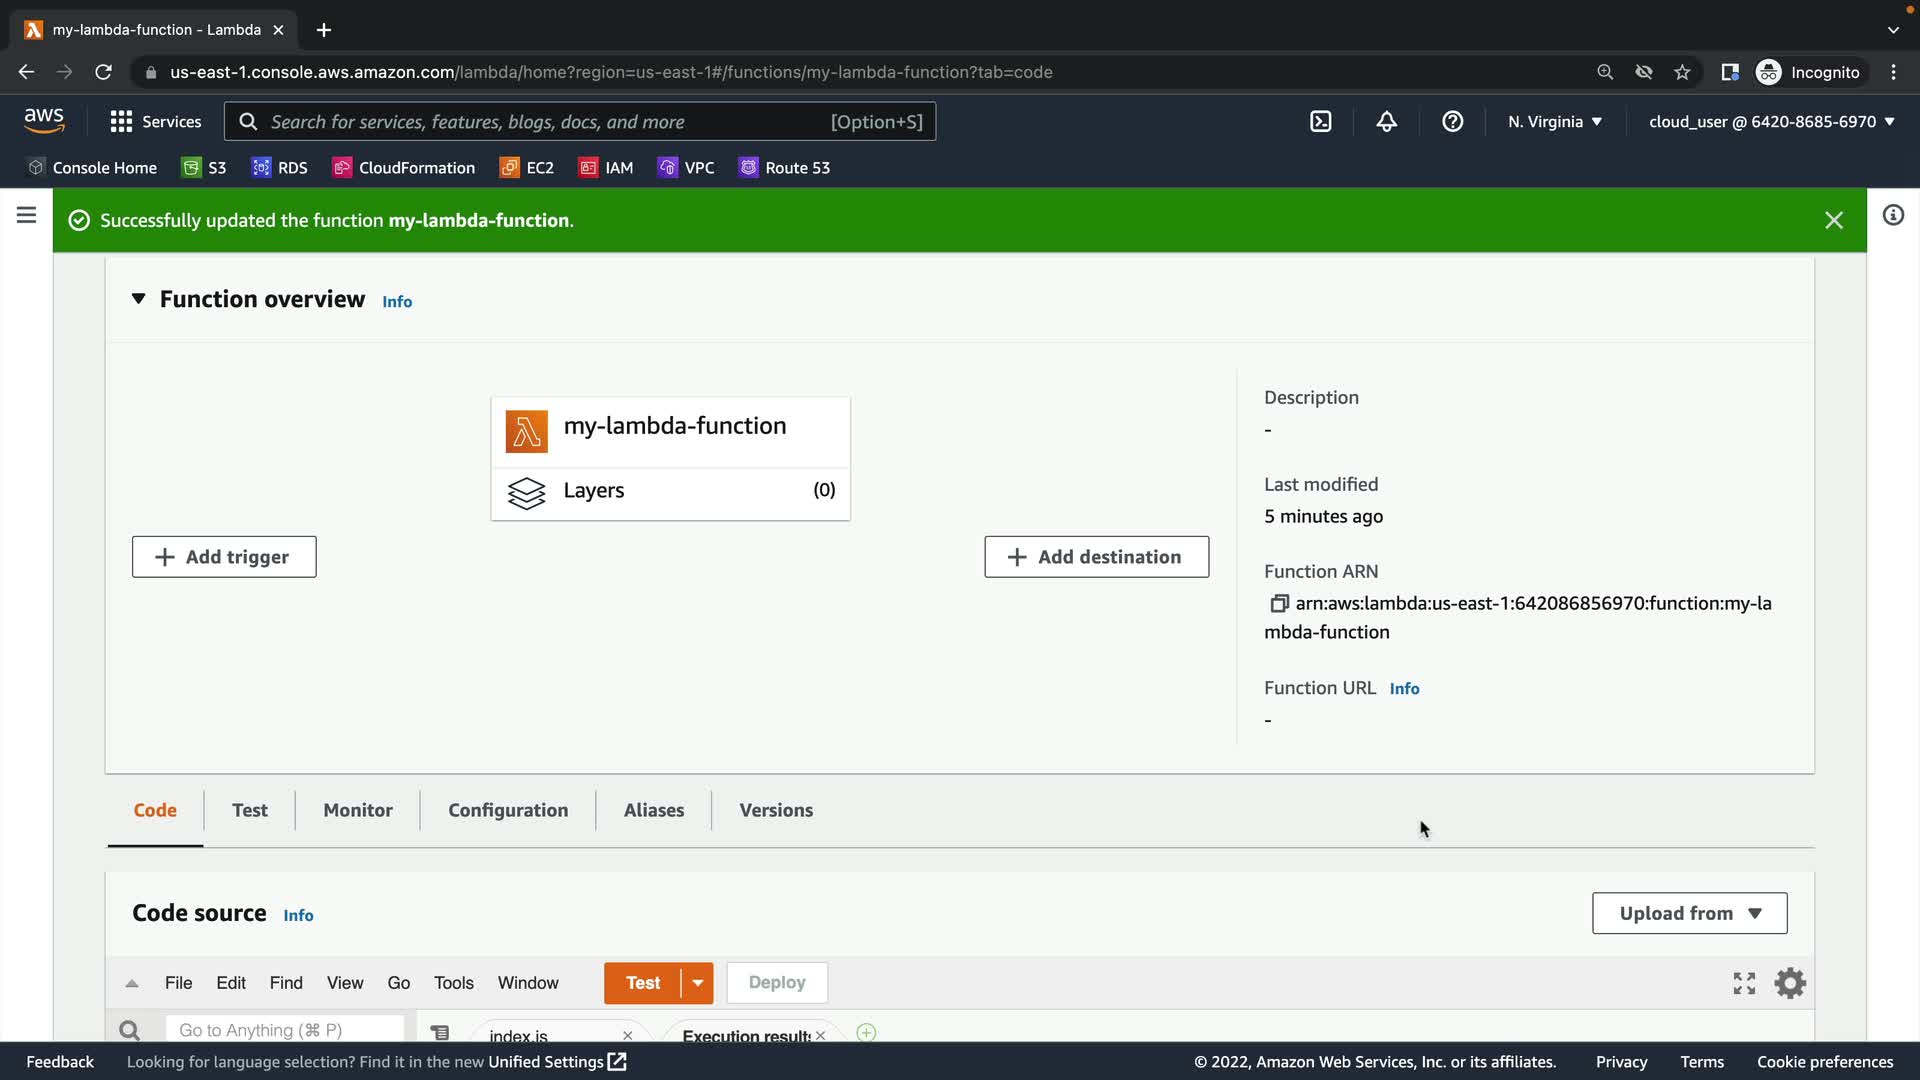Click the Services grid icon

121,122
